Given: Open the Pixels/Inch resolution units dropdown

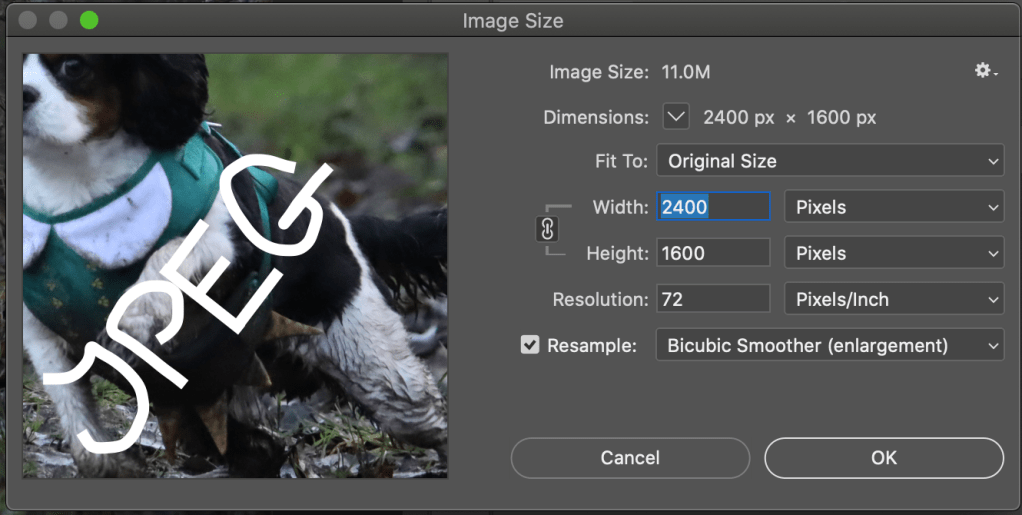Looking at the screenshot, I should pyautogui.click(x=894, y=299).
